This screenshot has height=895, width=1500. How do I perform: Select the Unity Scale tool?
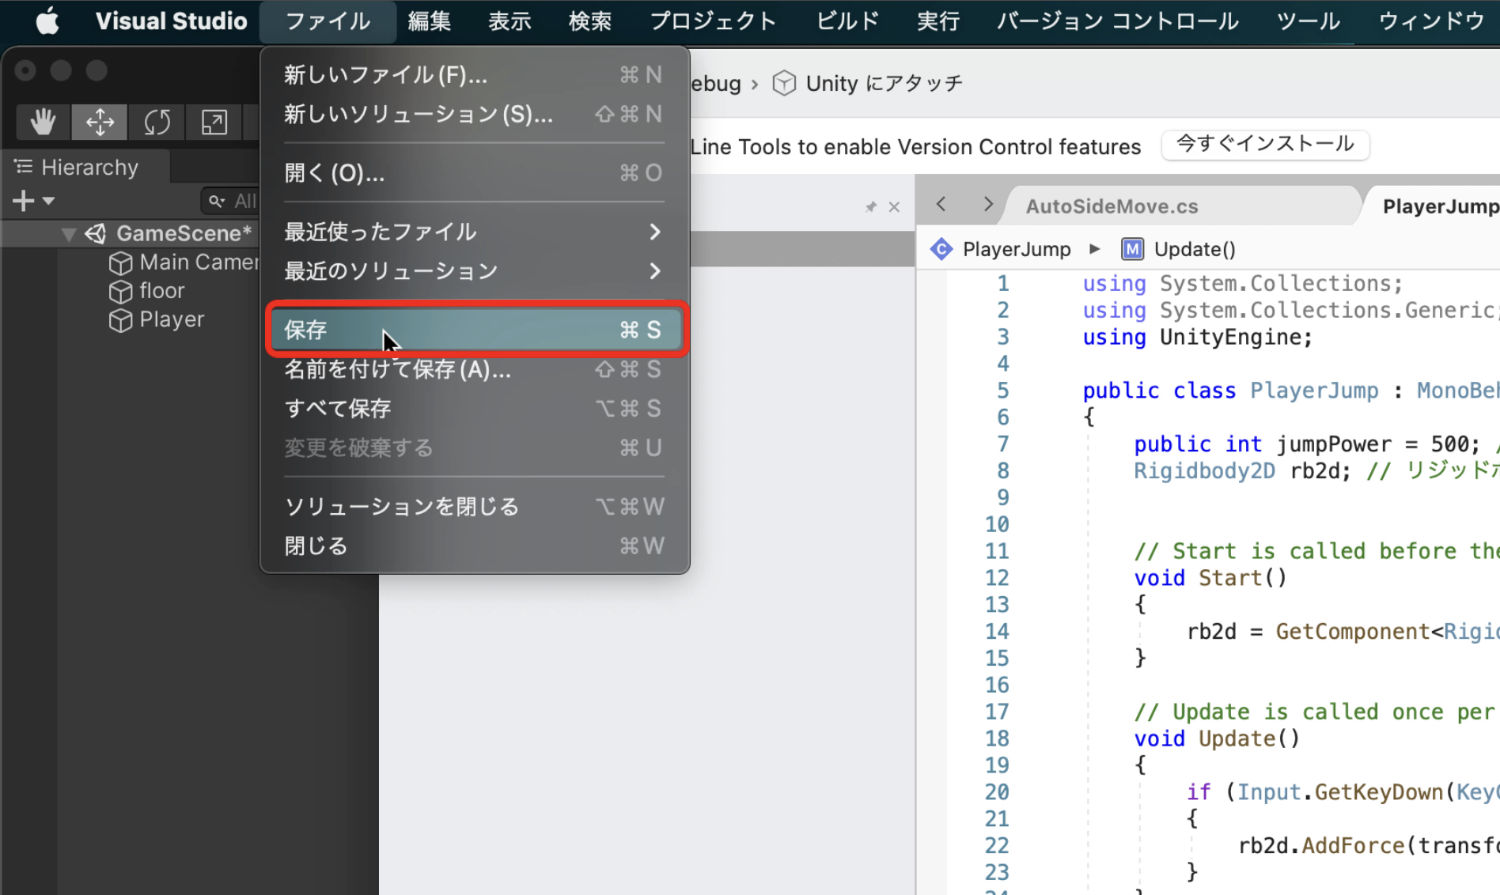click(214, 122)
